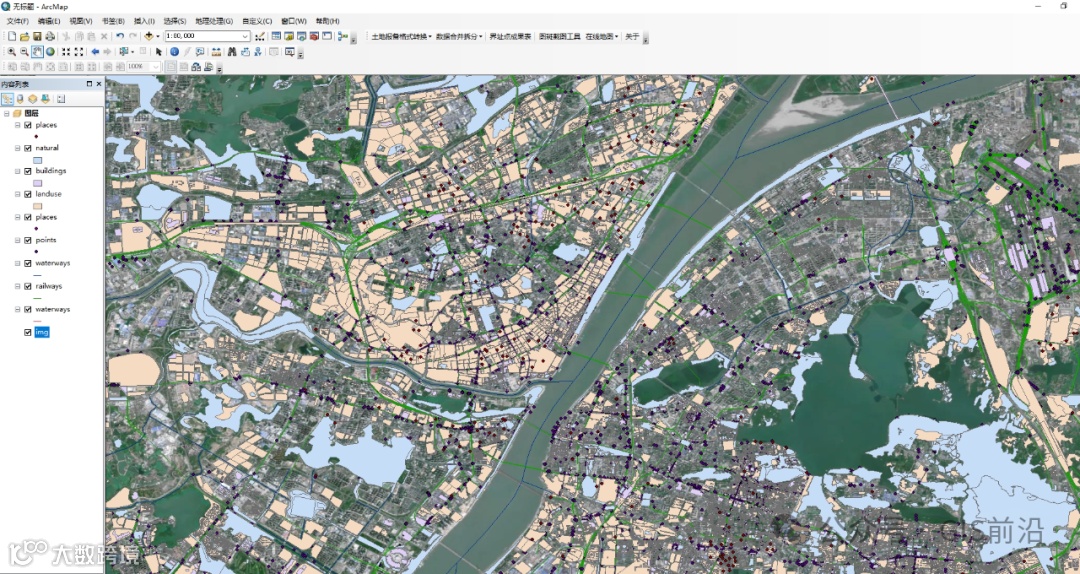Viewport: 1080px width, 574px height.
Task: Open the 视图 menu
Action: point(81,21)
